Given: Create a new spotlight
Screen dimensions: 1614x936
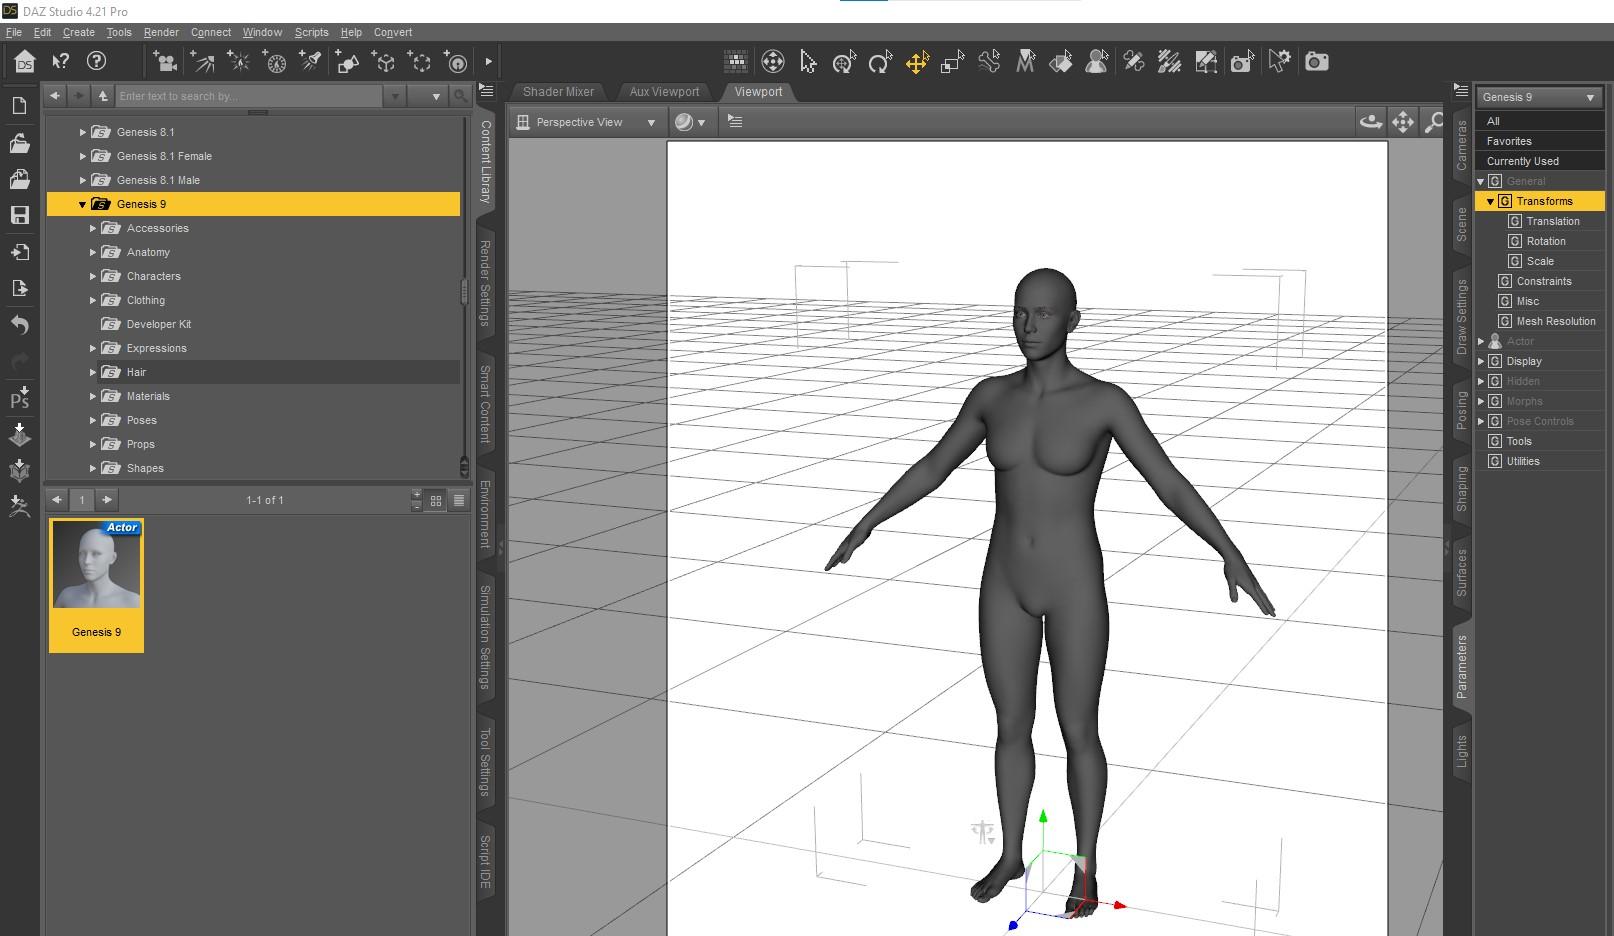Looking at the screenshot, I should (x=311, y=62).
